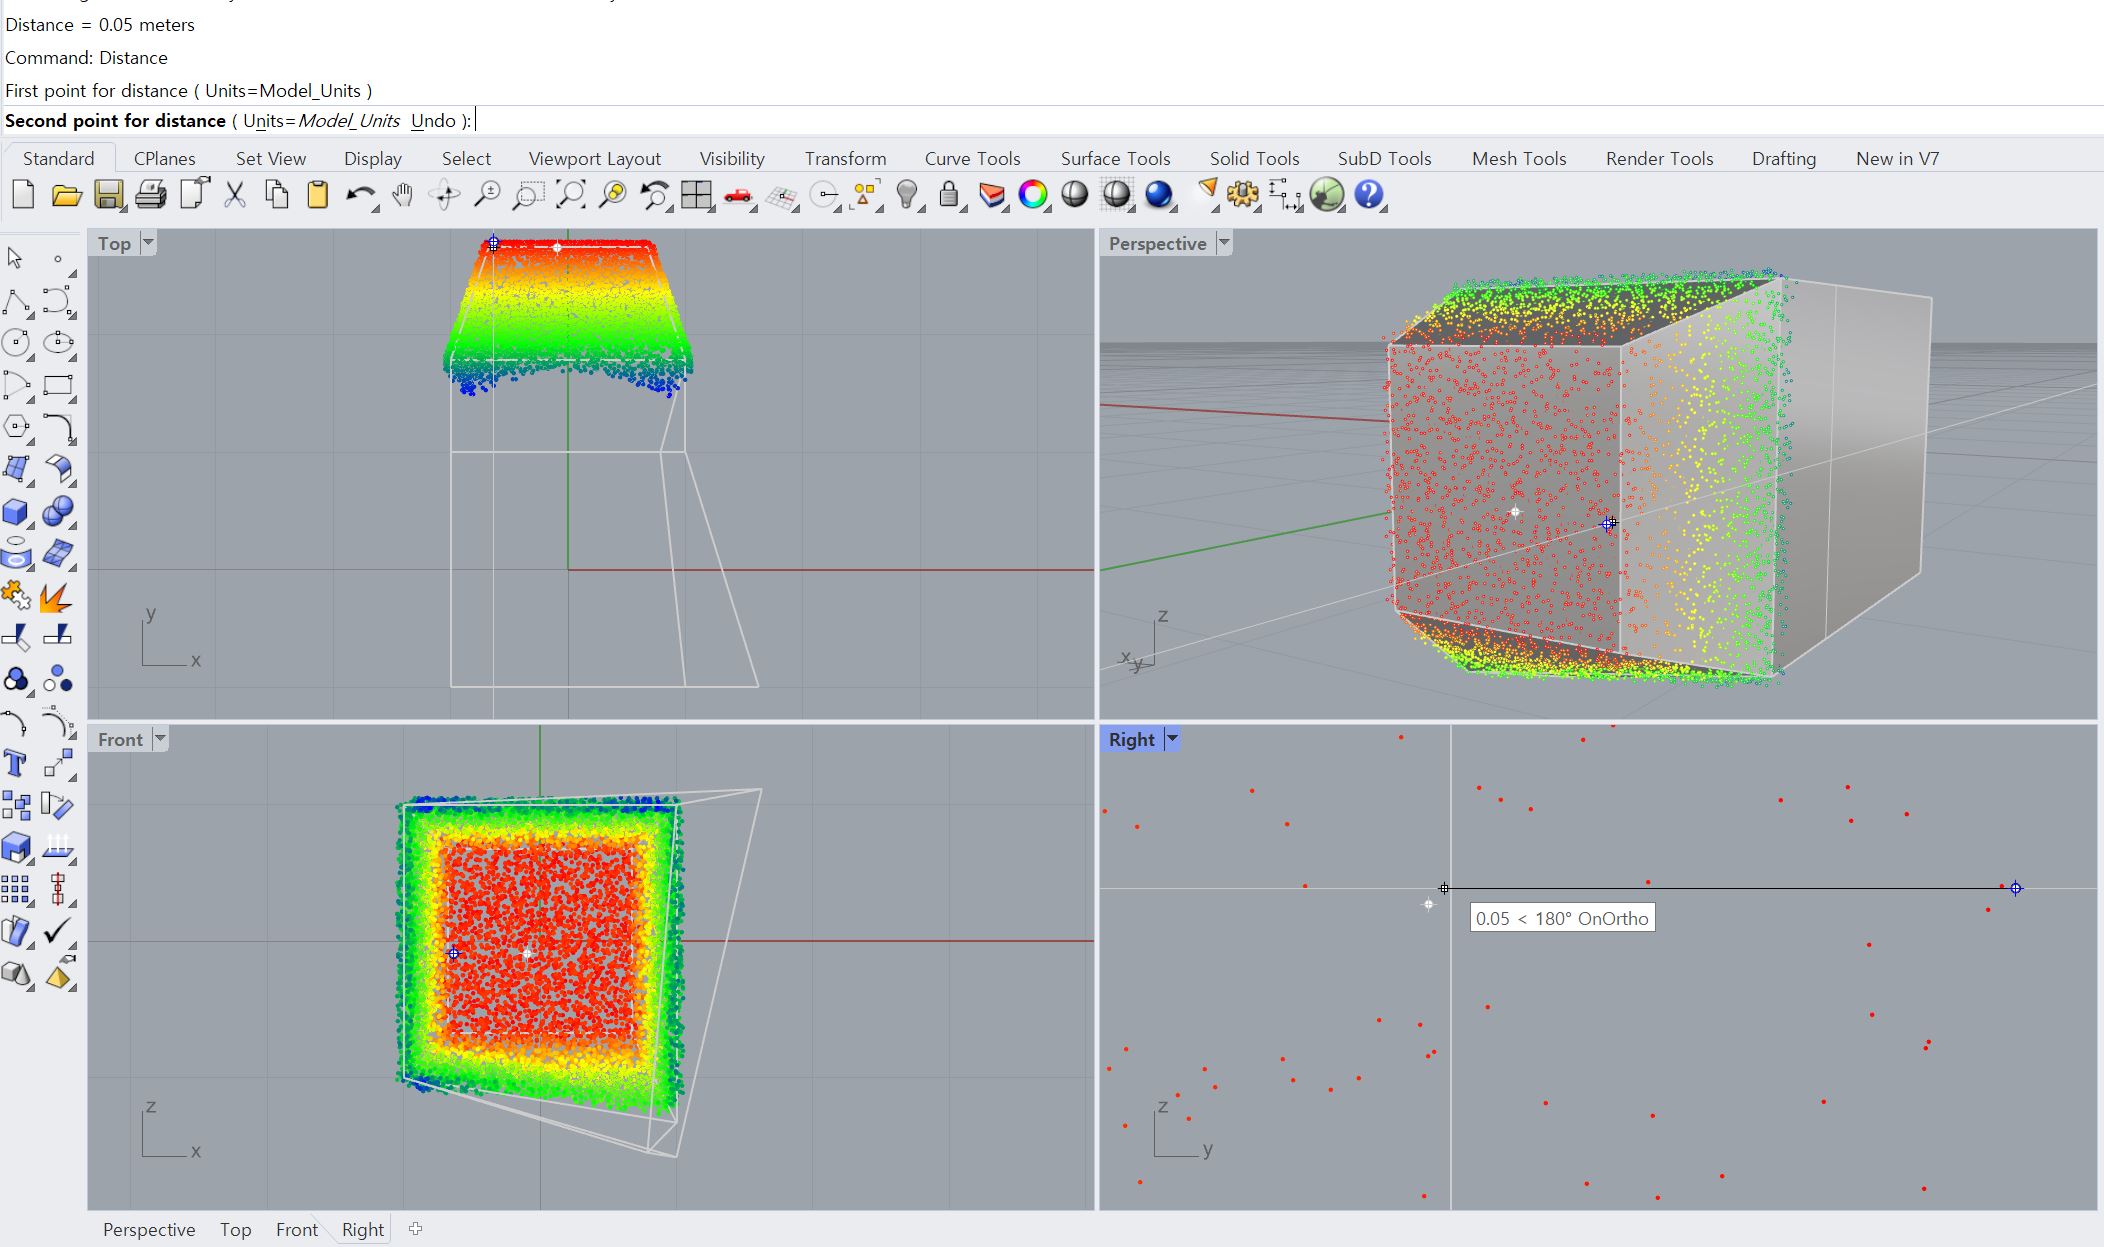Switch to the CPlanes toolbar tab

point(165,158)
